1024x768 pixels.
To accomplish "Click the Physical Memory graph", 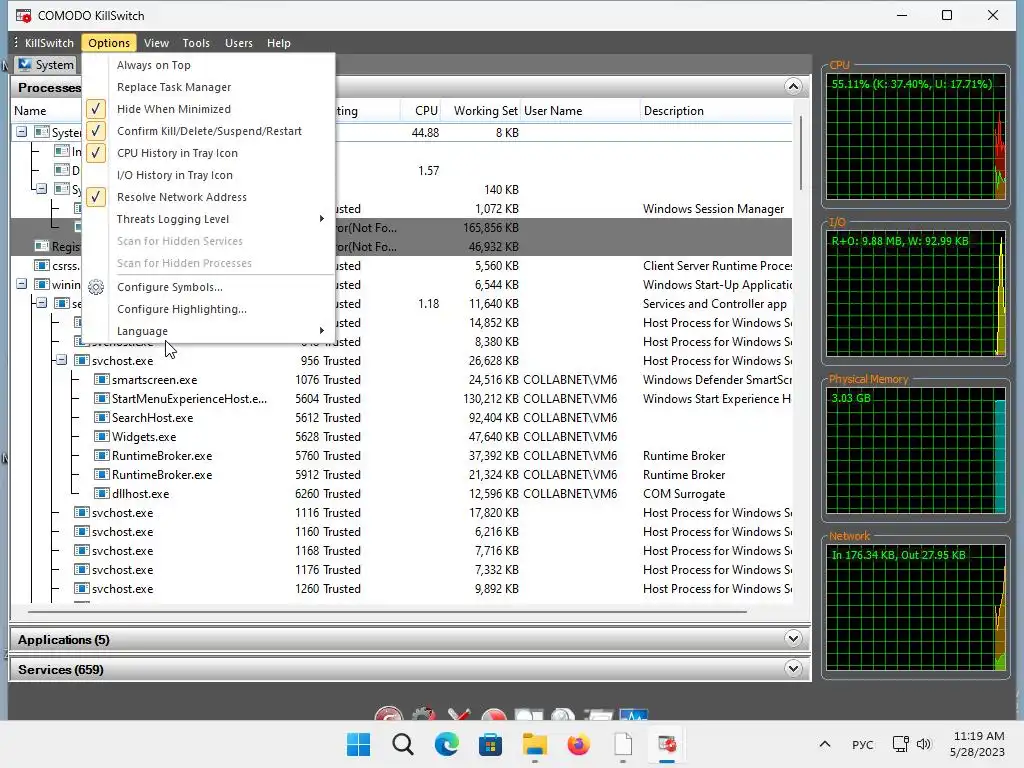I will click(916, 451).
